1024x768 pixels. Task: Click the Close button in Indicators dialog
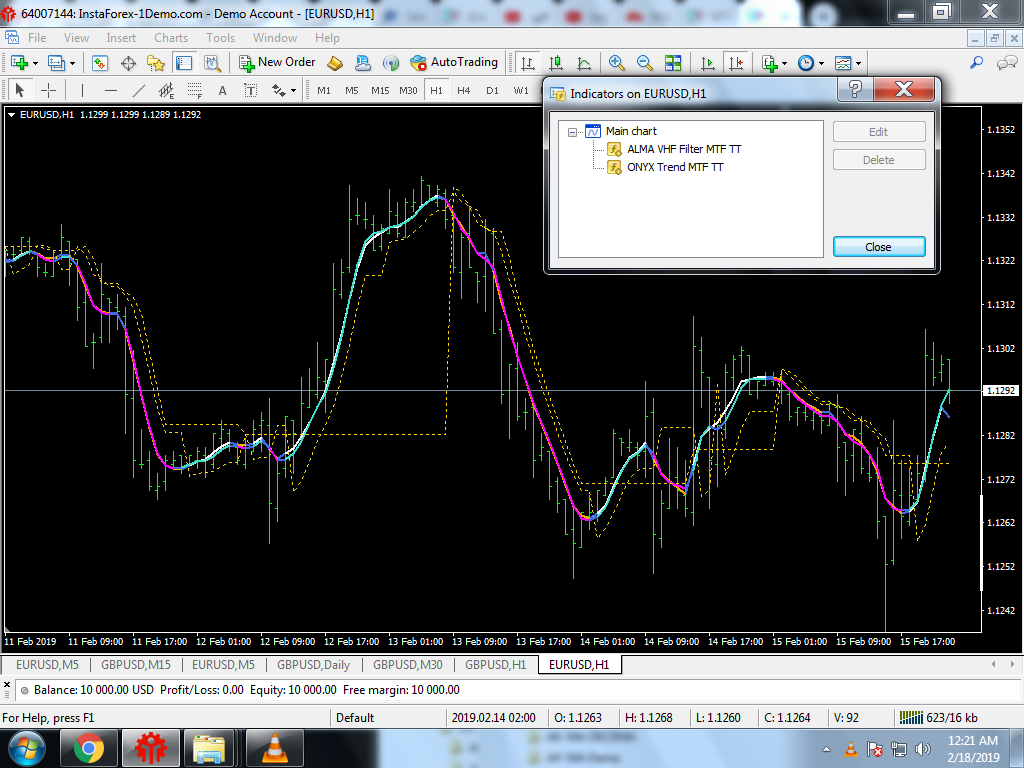tap(878, 247)
